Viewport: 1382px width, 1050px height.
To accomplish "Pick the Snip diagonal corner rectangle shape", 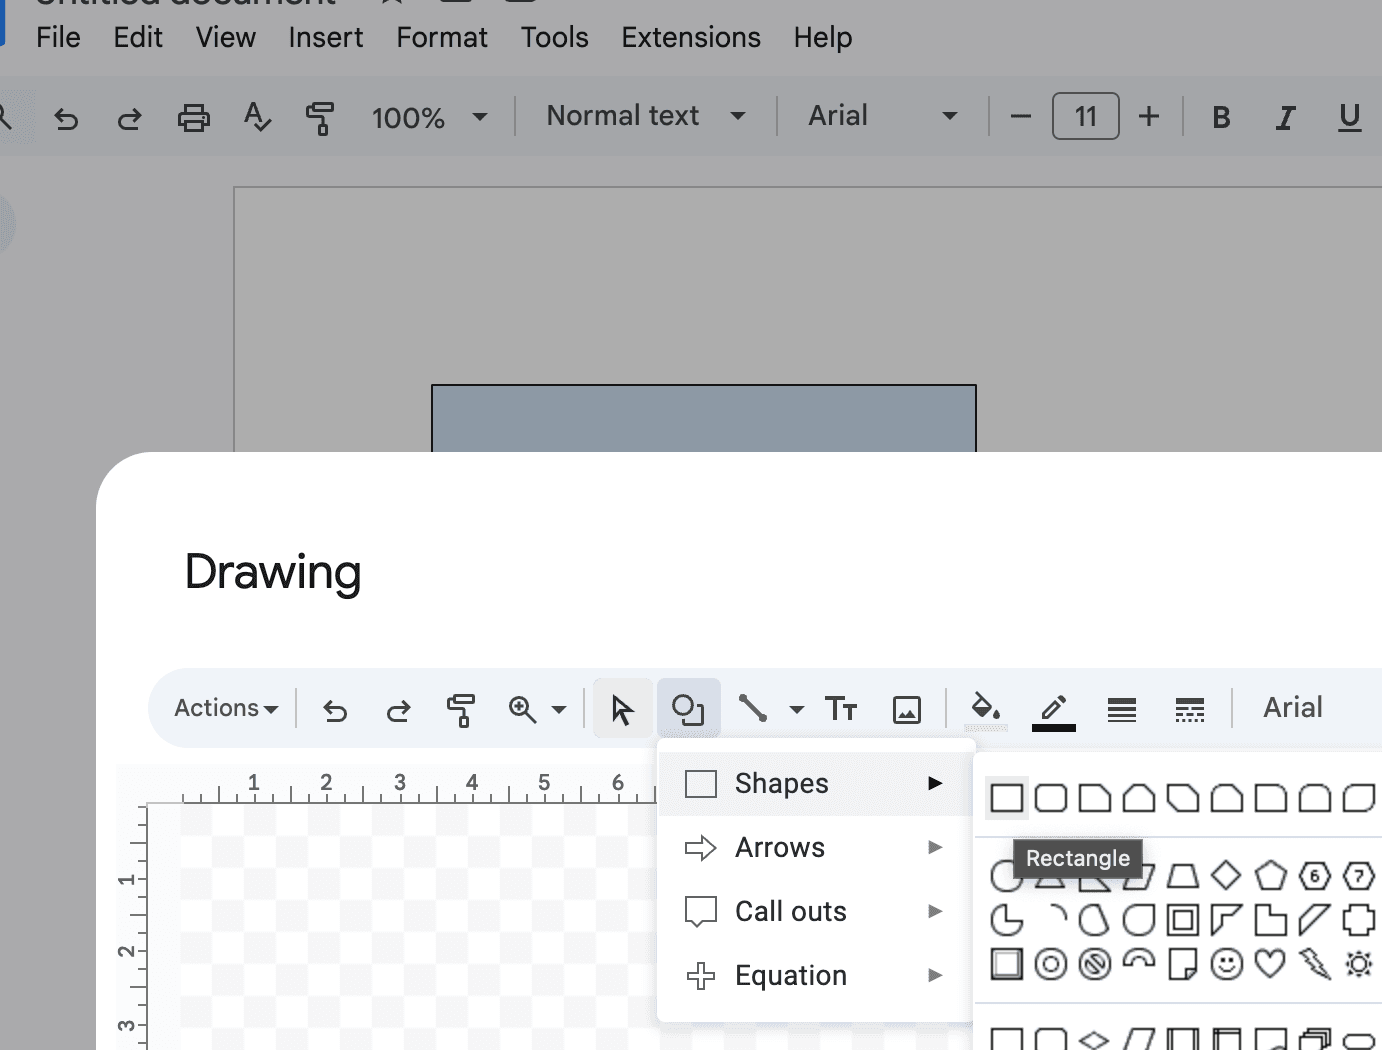I will [1182, 798].
